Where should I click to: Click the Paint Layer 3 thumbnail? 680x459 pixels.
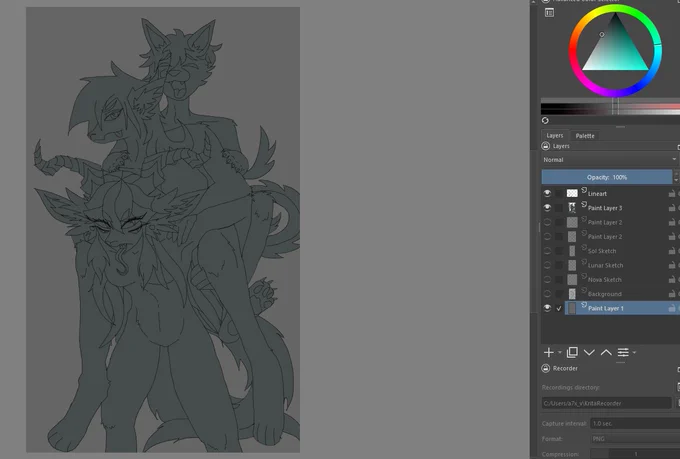coord(572,208)
